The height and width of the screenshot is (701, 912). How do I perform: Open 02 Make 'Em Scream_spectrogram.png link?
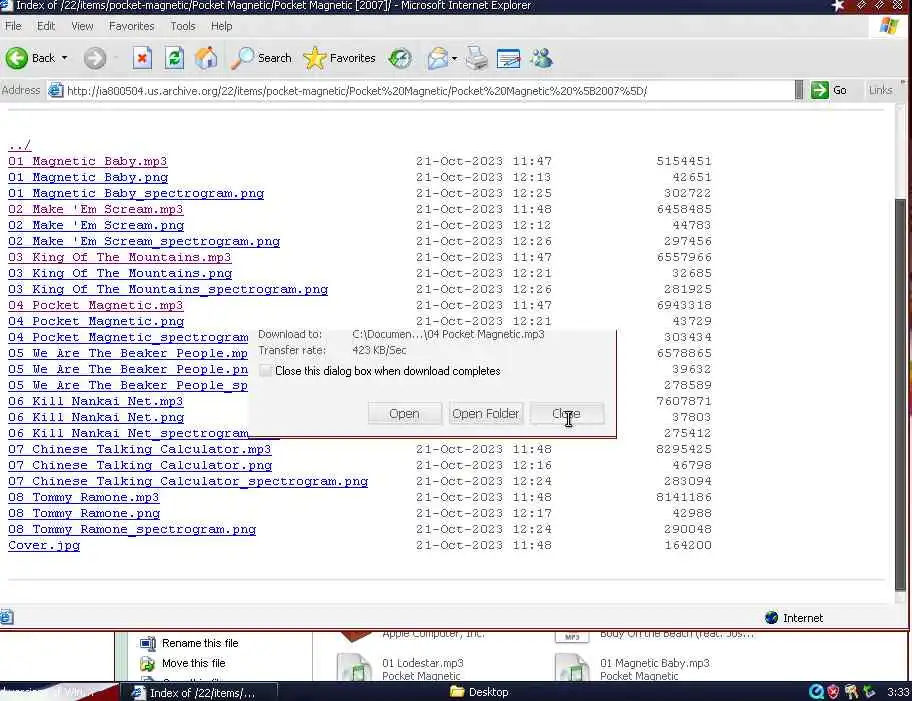(144, 241)
